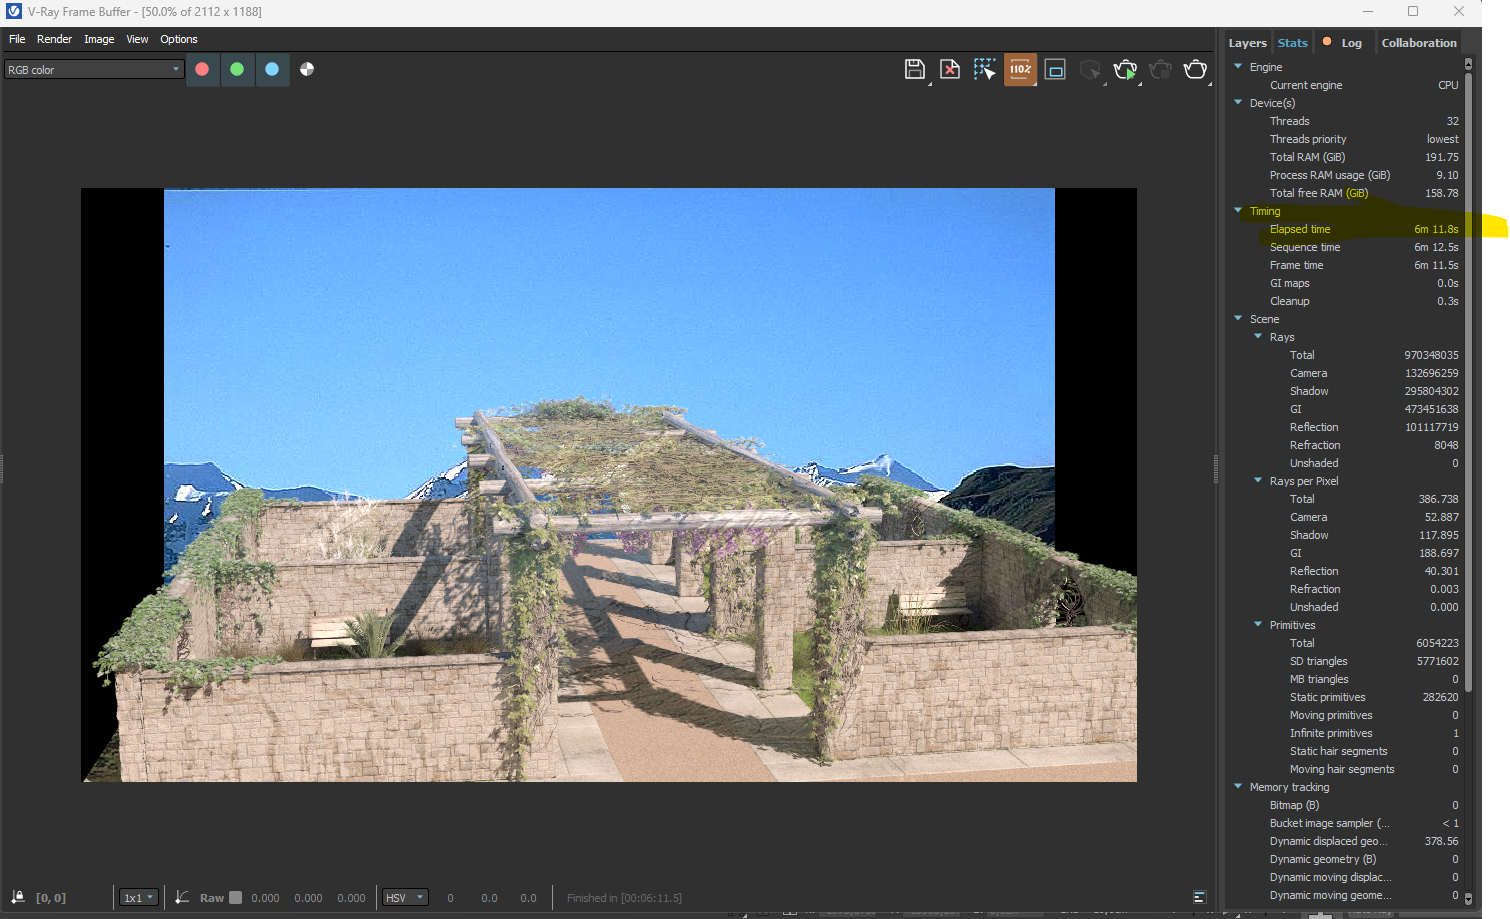
Task: Collapse the Timing section
Action: click(x=1238, y=211)
